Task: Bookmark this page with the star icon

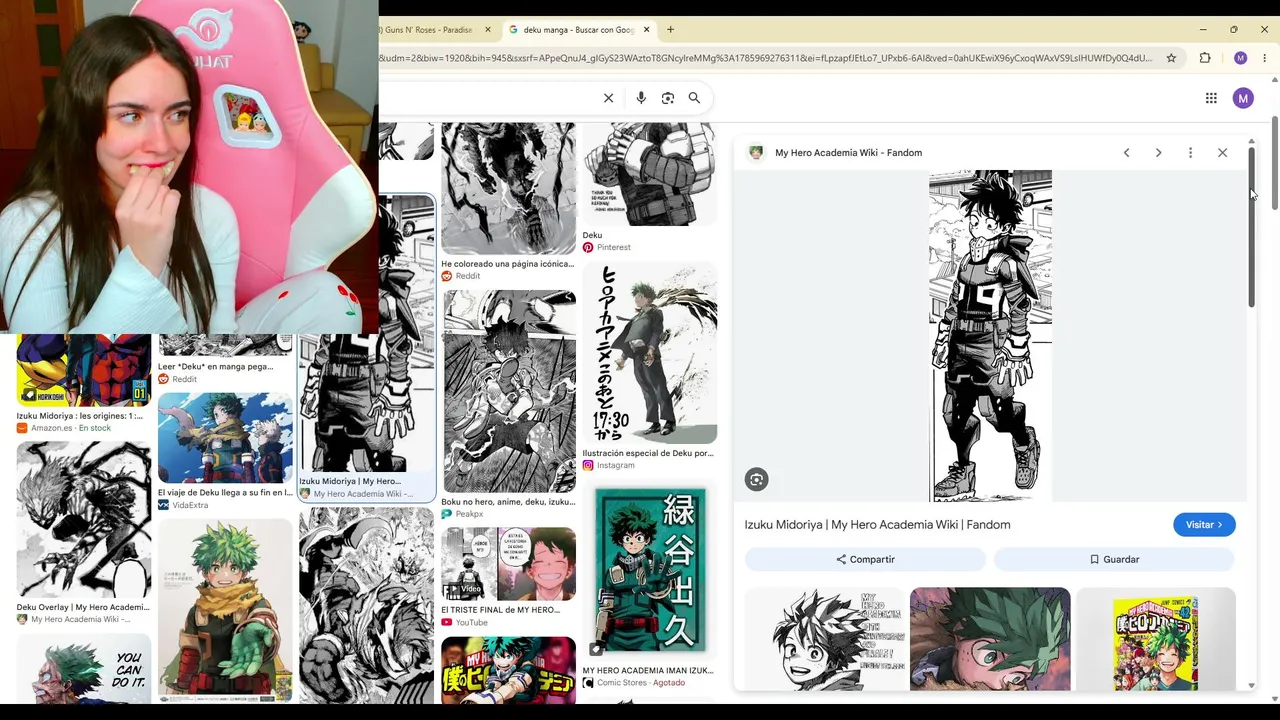Action: (x=1171, y=58)
